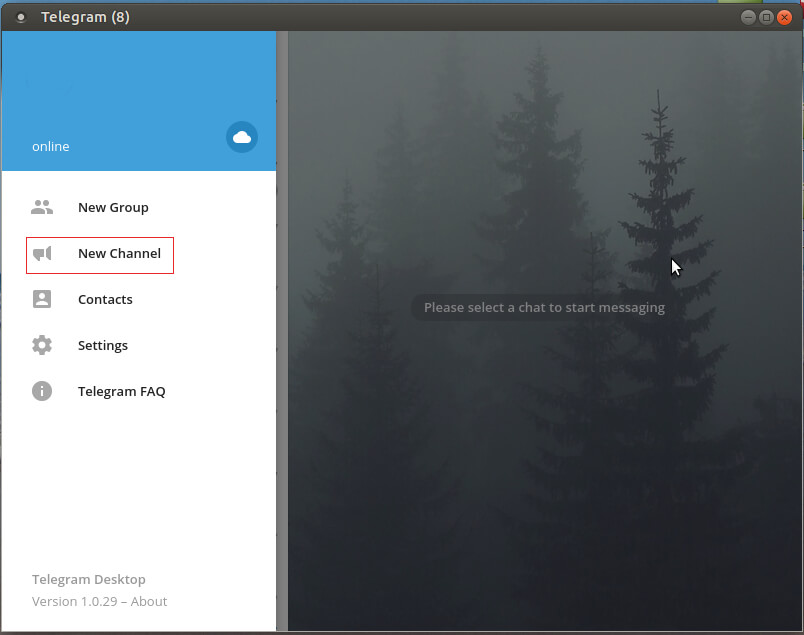This screenshot has width=804, height=635.
Task: Click the Telegram paper-plane icon in the titlebar
Action: tap(22, 16)
